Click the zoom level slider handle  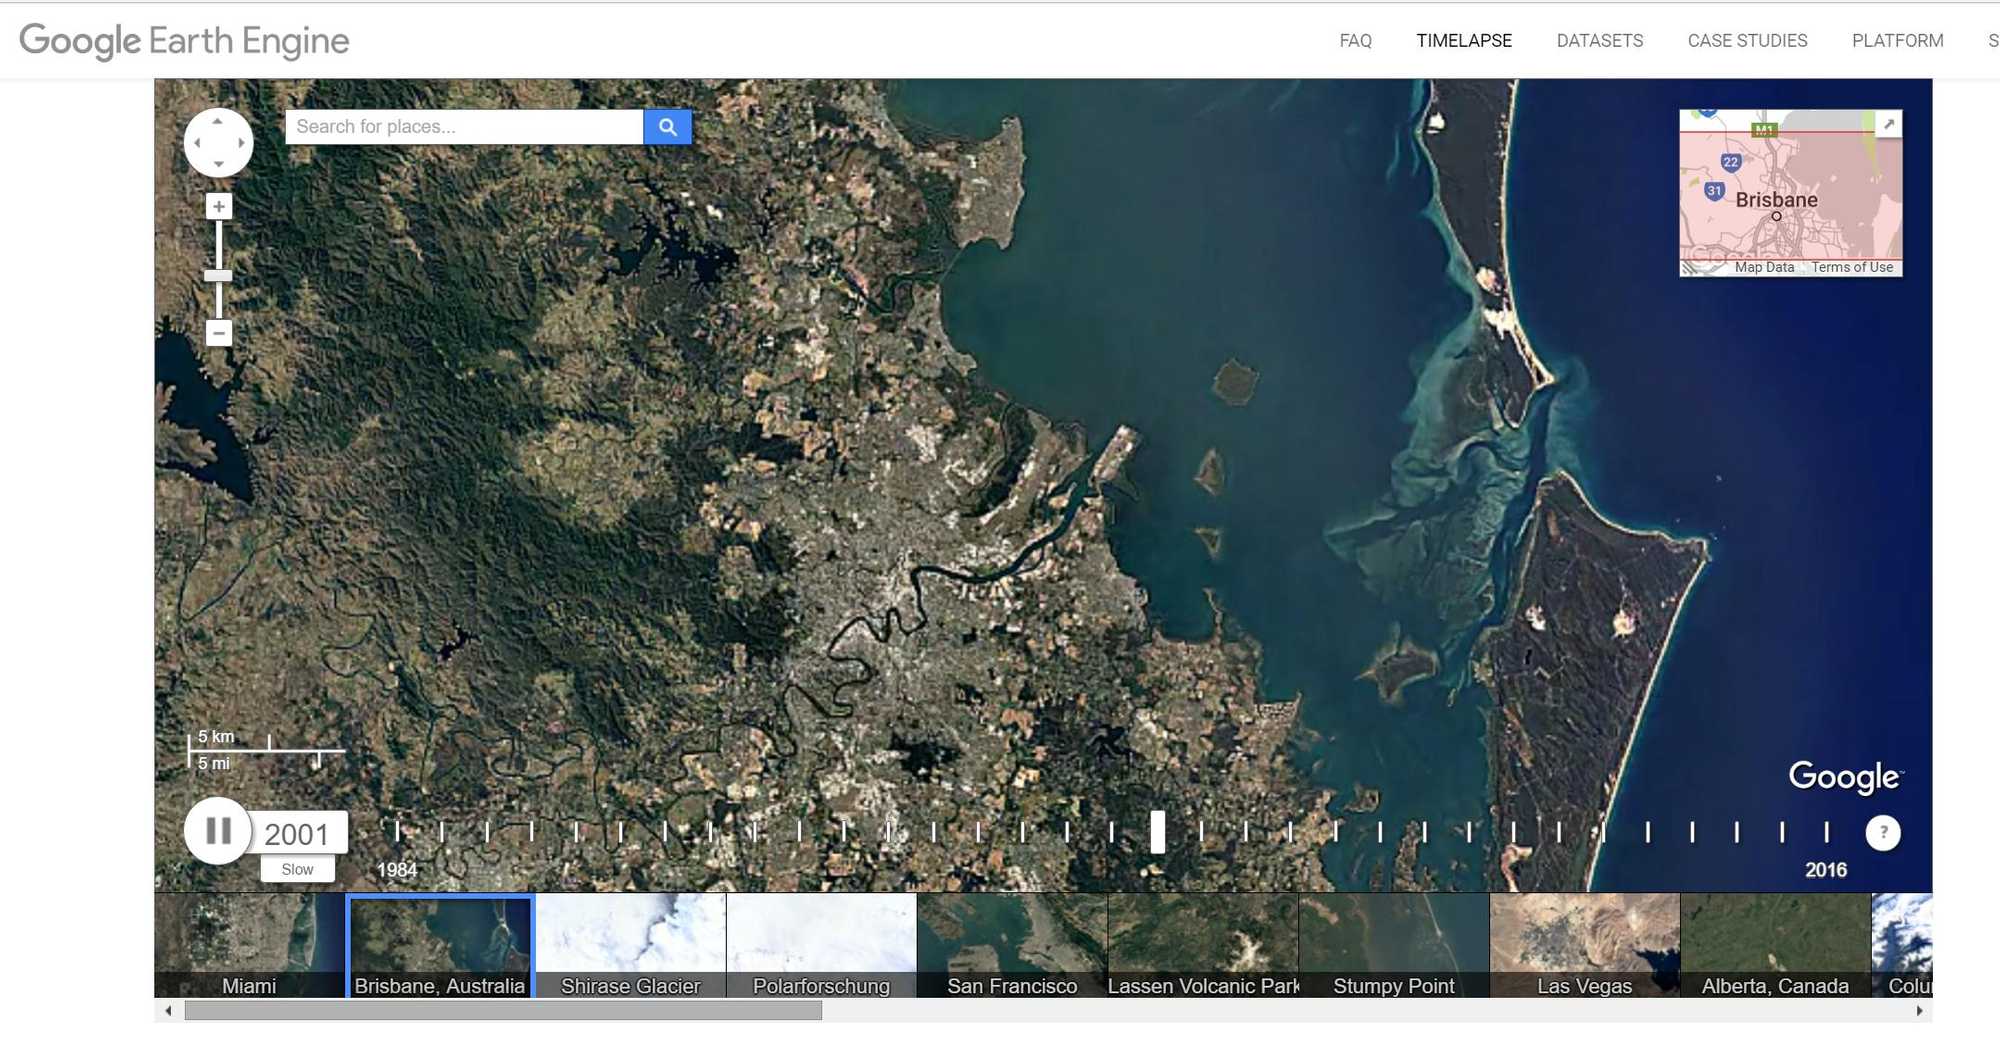pyautogui.click(x=218, y=276)
